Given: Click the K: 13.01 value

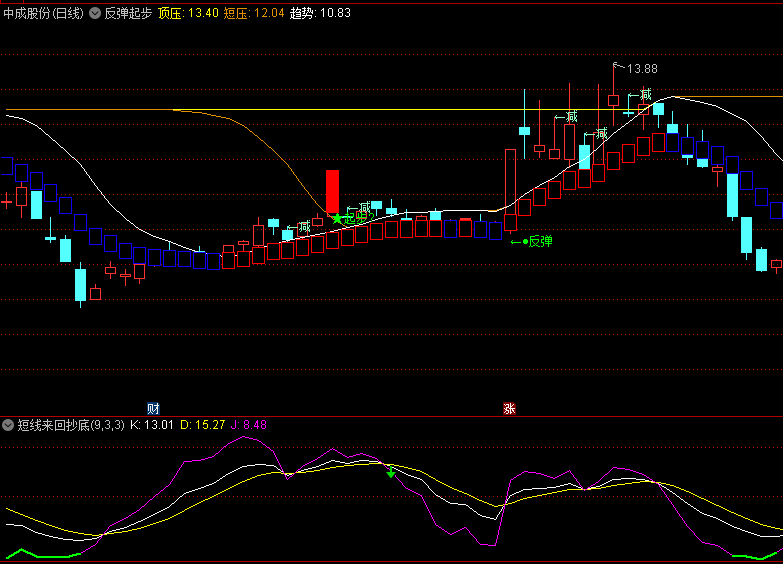Looking at the screenshot, I should 152,425.
